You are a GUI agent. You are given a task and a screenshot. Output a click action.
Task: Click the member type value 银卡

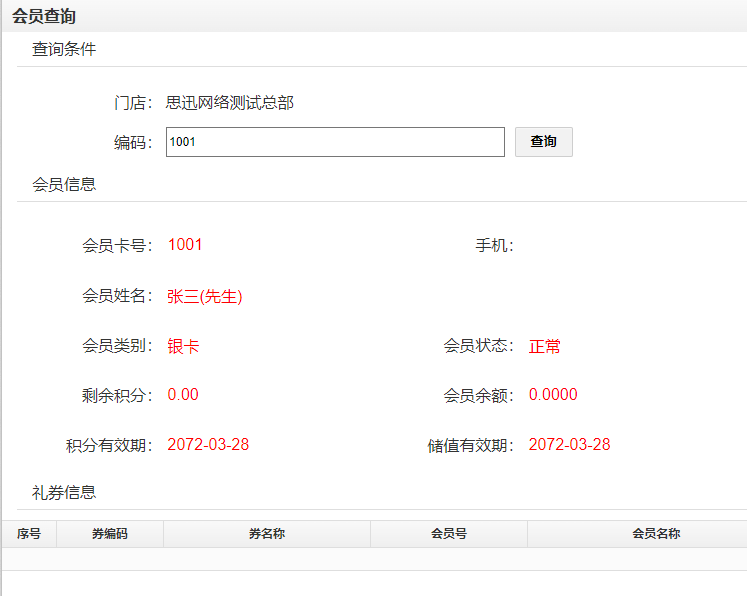tap(183, 346)
